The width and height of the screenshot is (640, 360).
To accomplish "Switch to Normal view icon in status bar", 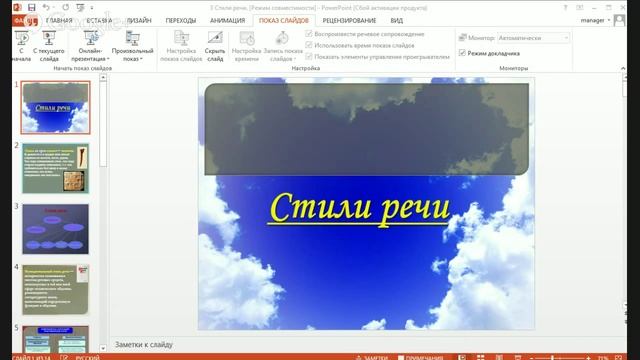I will point(462,358).
